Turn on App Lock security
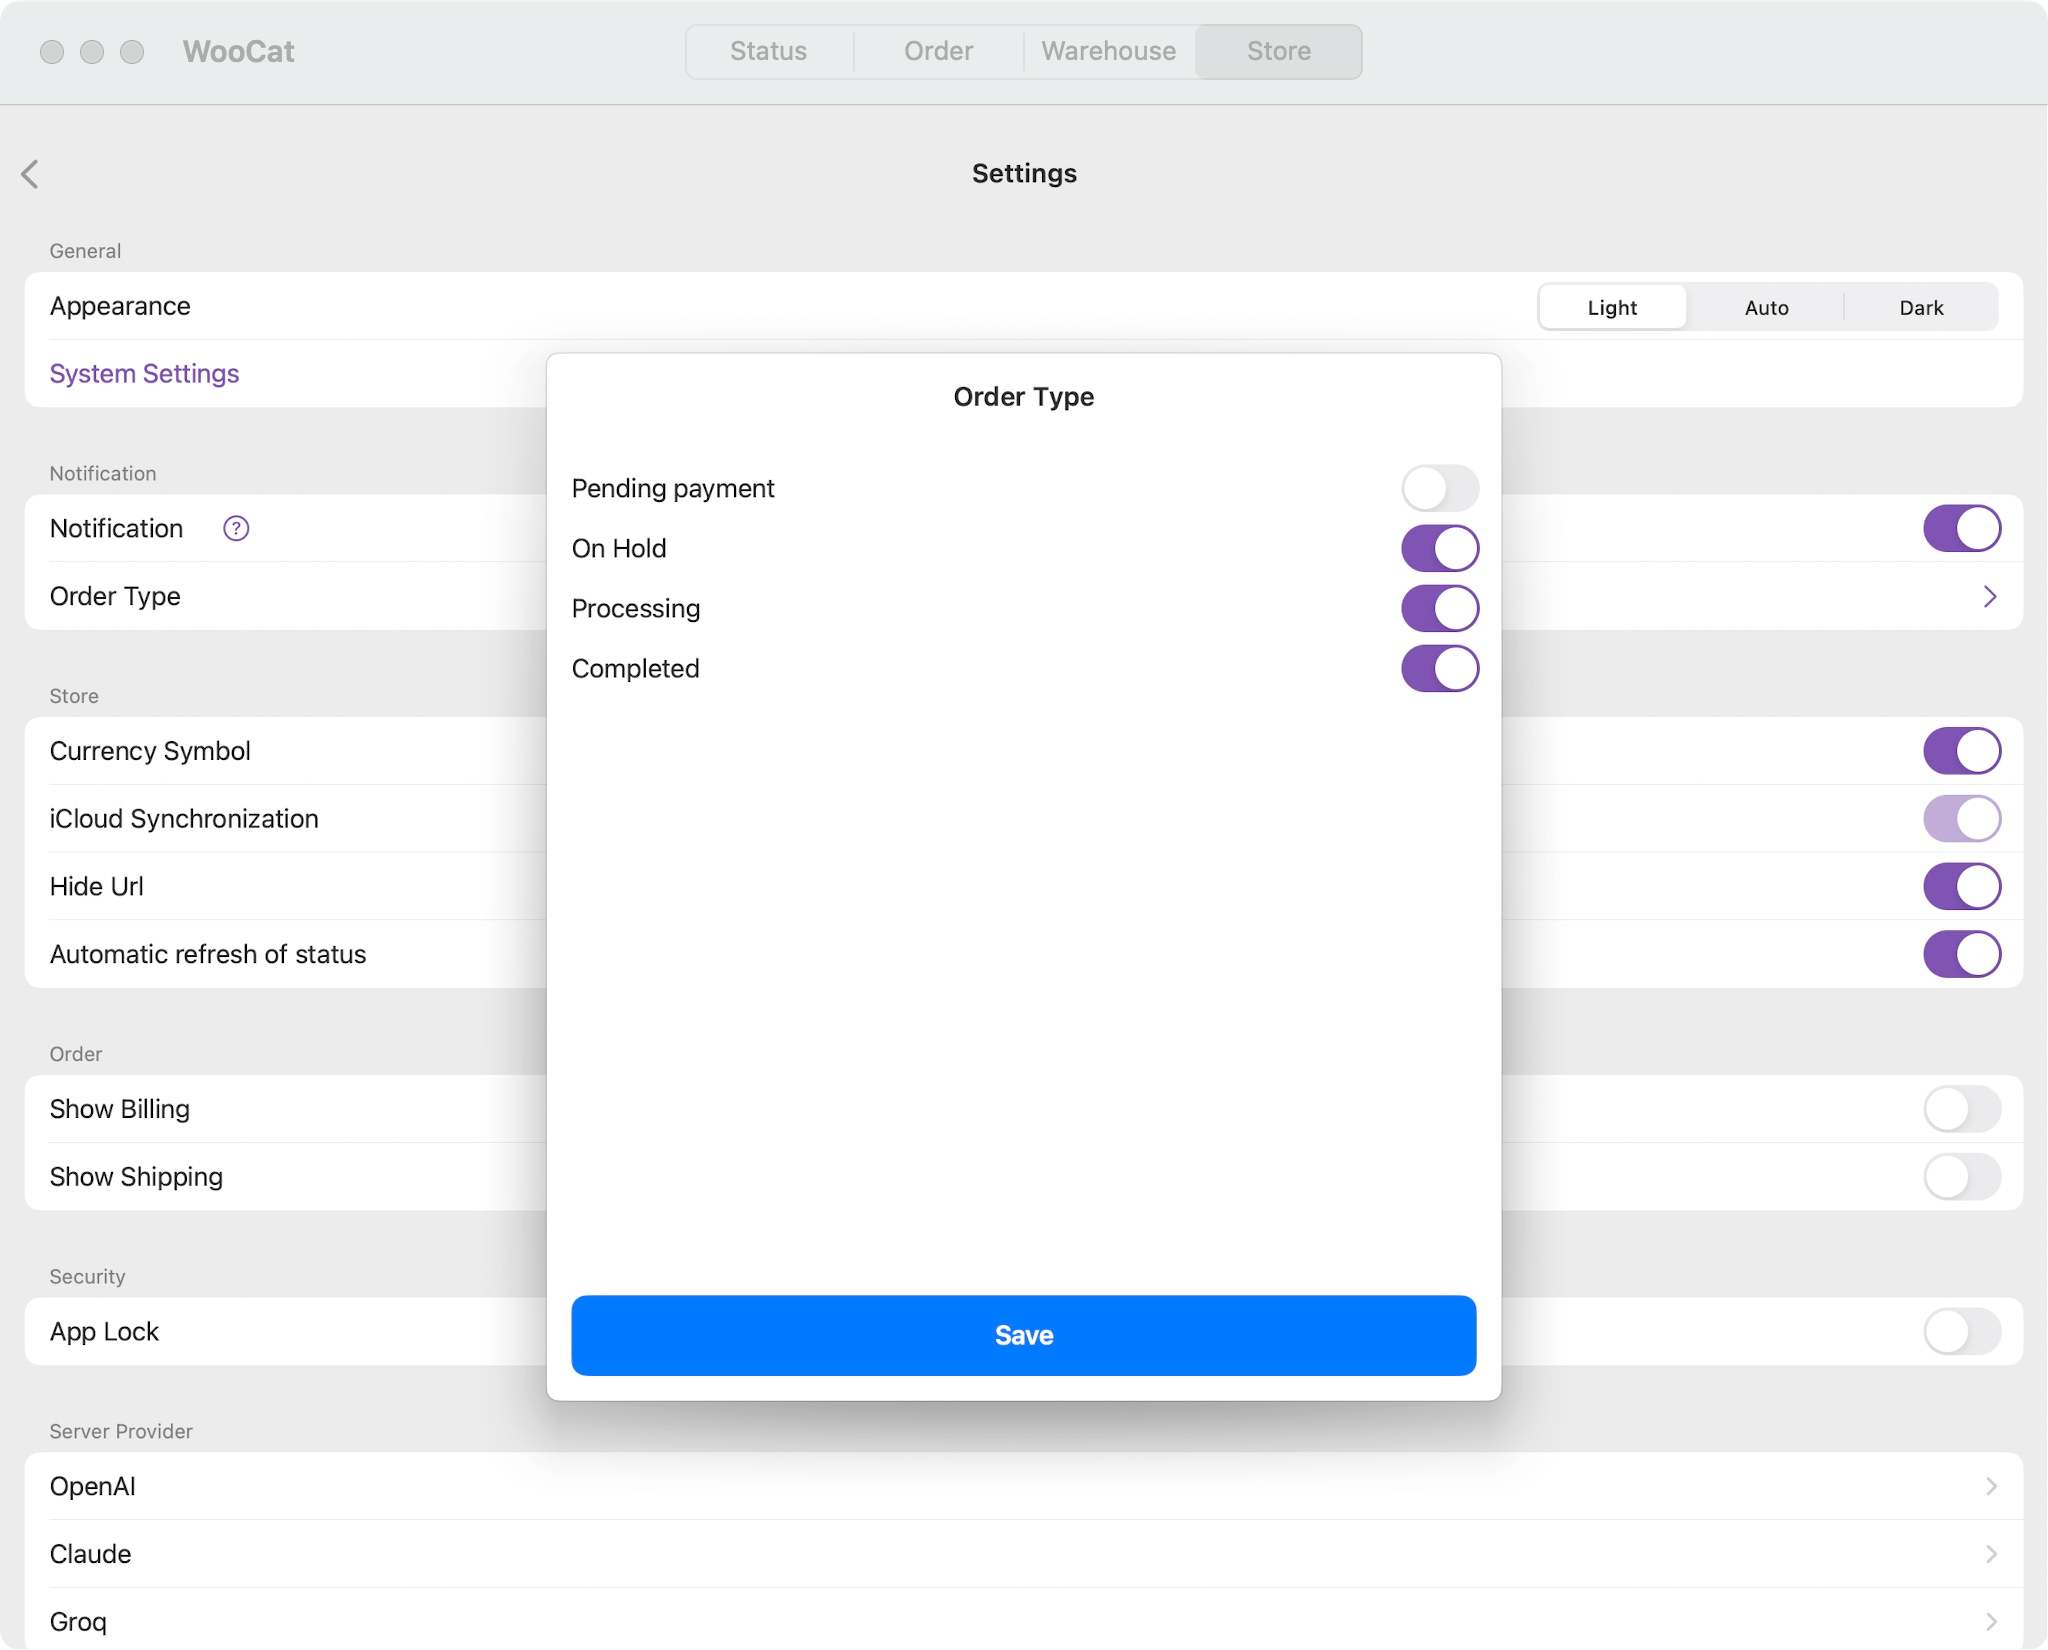 click(x=1959, y=1332)
